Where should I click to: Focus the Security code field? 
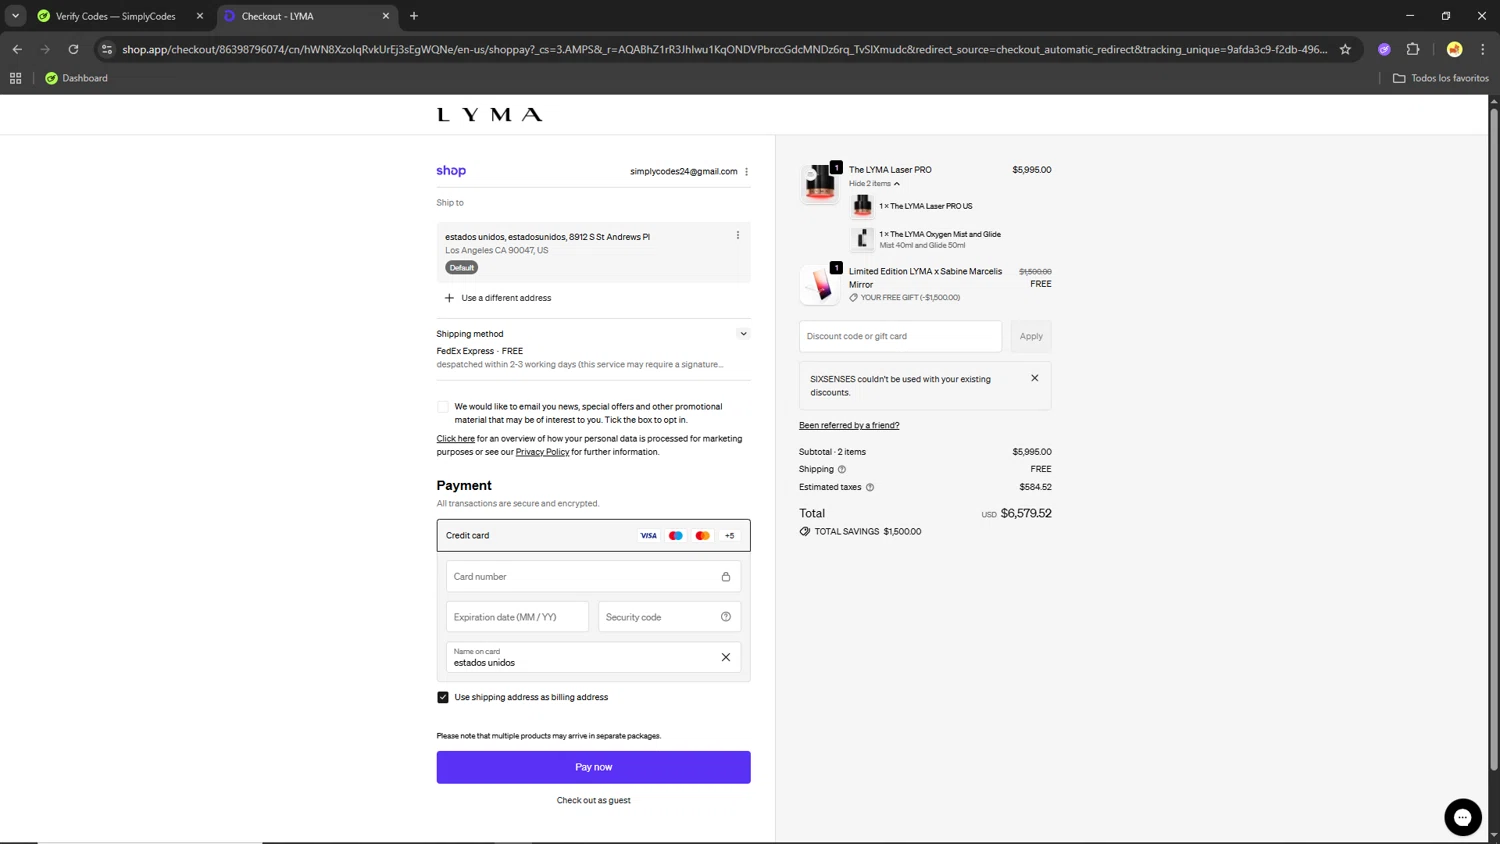(669, 617)
